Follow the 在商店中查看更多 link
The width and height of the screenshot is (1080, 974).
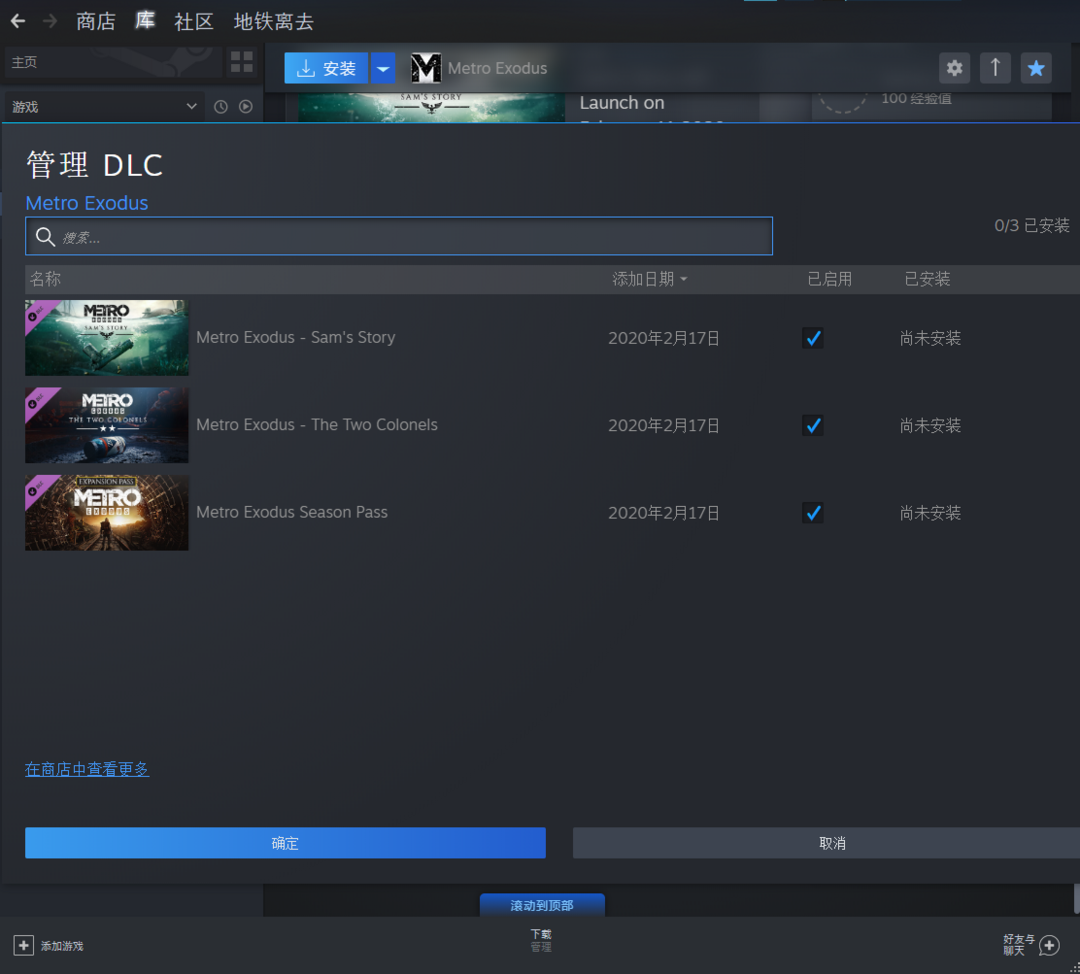tap(87, 769)
